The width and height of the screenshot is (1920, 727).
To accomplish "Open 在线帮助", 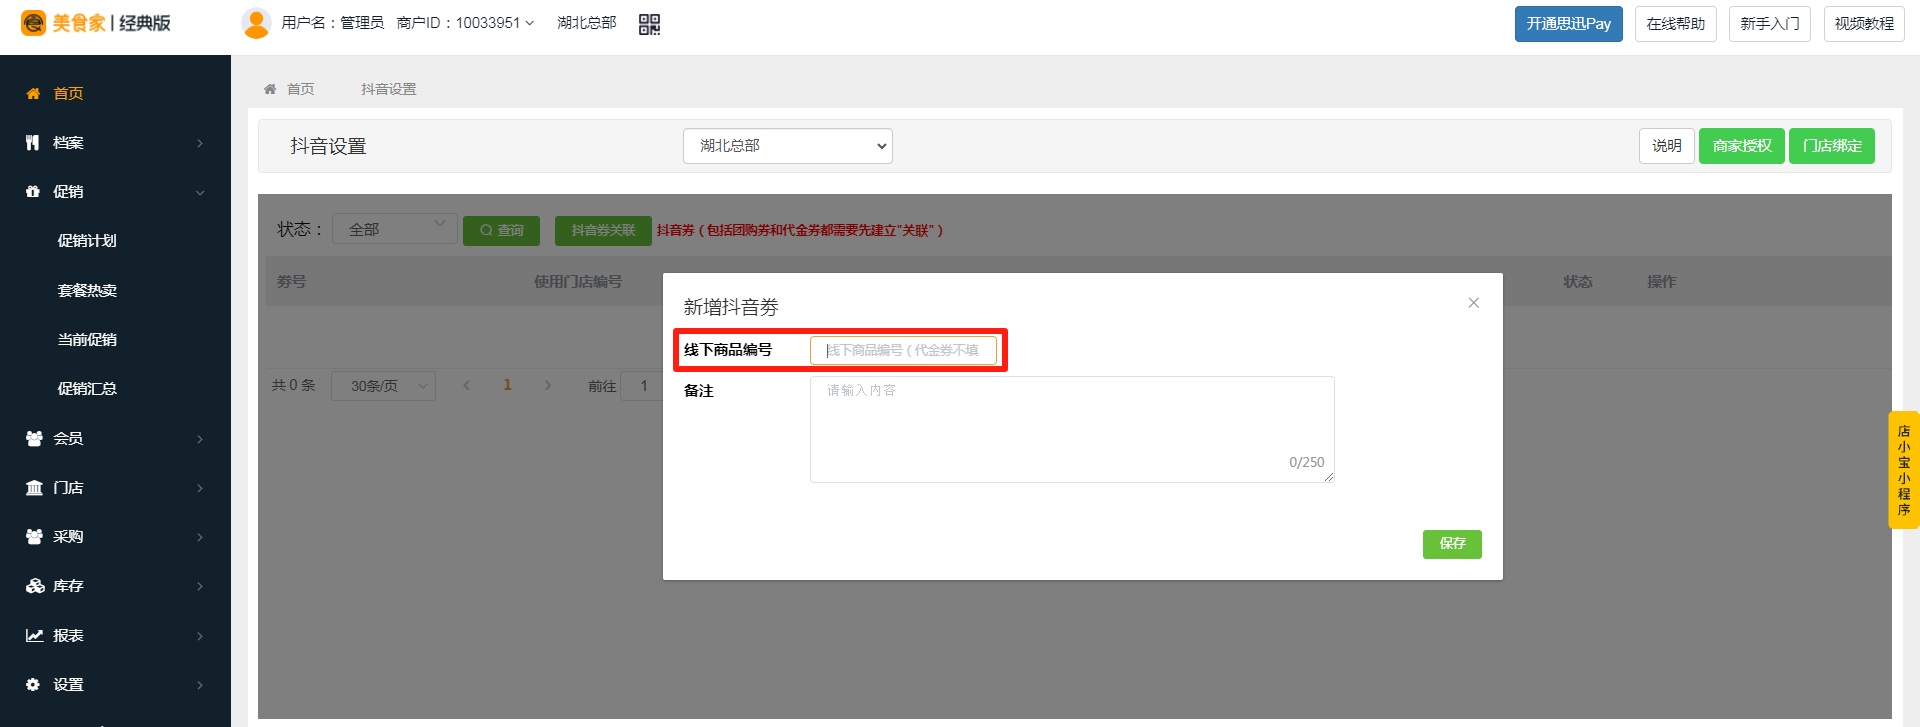I will pos(1676,24).
